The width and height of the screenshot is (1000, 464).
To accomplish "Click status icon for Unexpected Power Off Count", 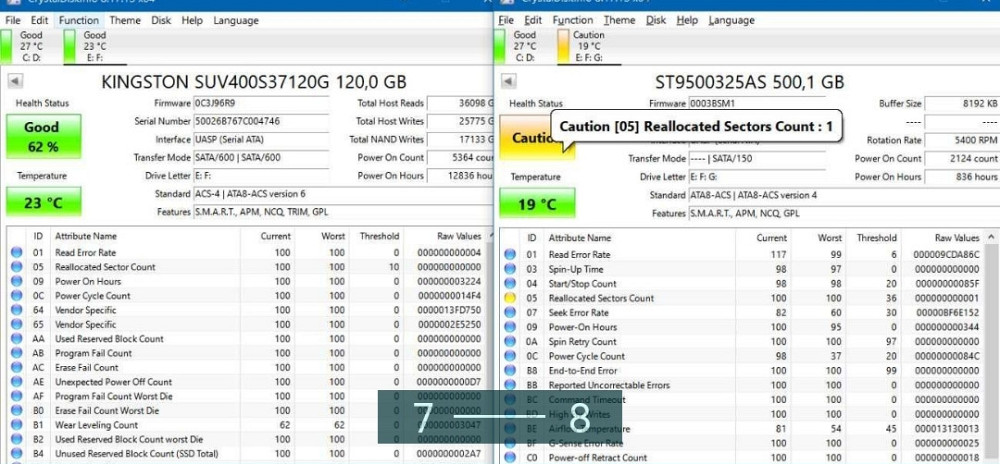I will [x=17, y=382].
